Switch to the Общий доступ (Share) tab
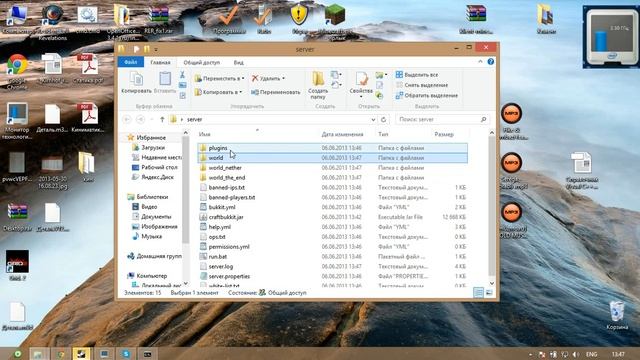The width and height of the screenshot is (640, 360). point(202,62)
